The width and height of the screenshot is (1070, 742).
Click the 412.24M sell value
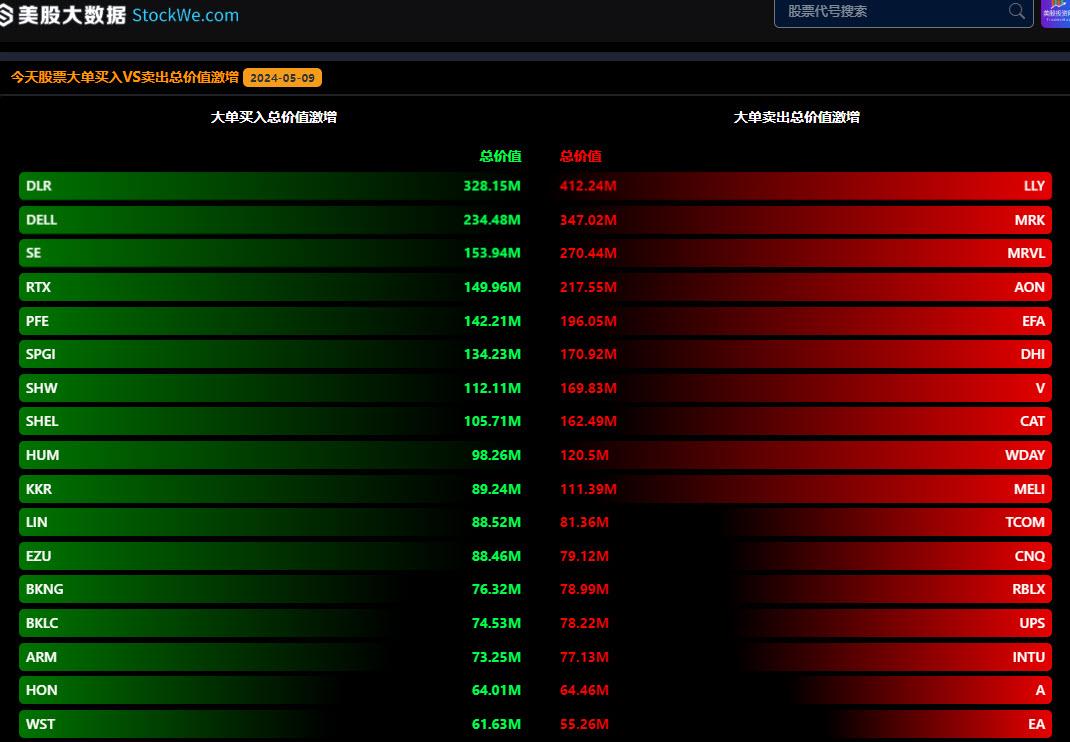(588, 186)
